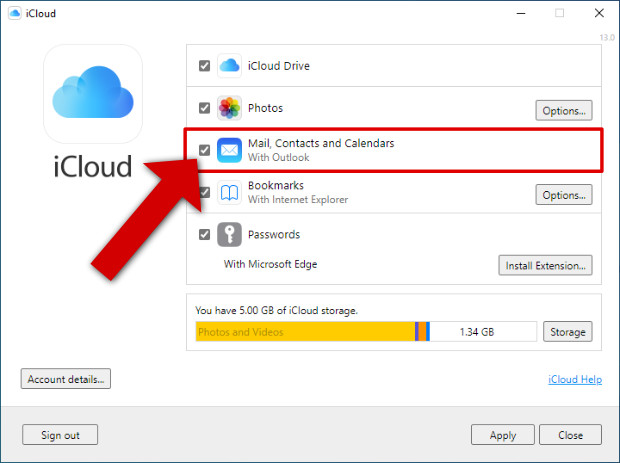Open the Storage management button

click(x=567, y=332)
